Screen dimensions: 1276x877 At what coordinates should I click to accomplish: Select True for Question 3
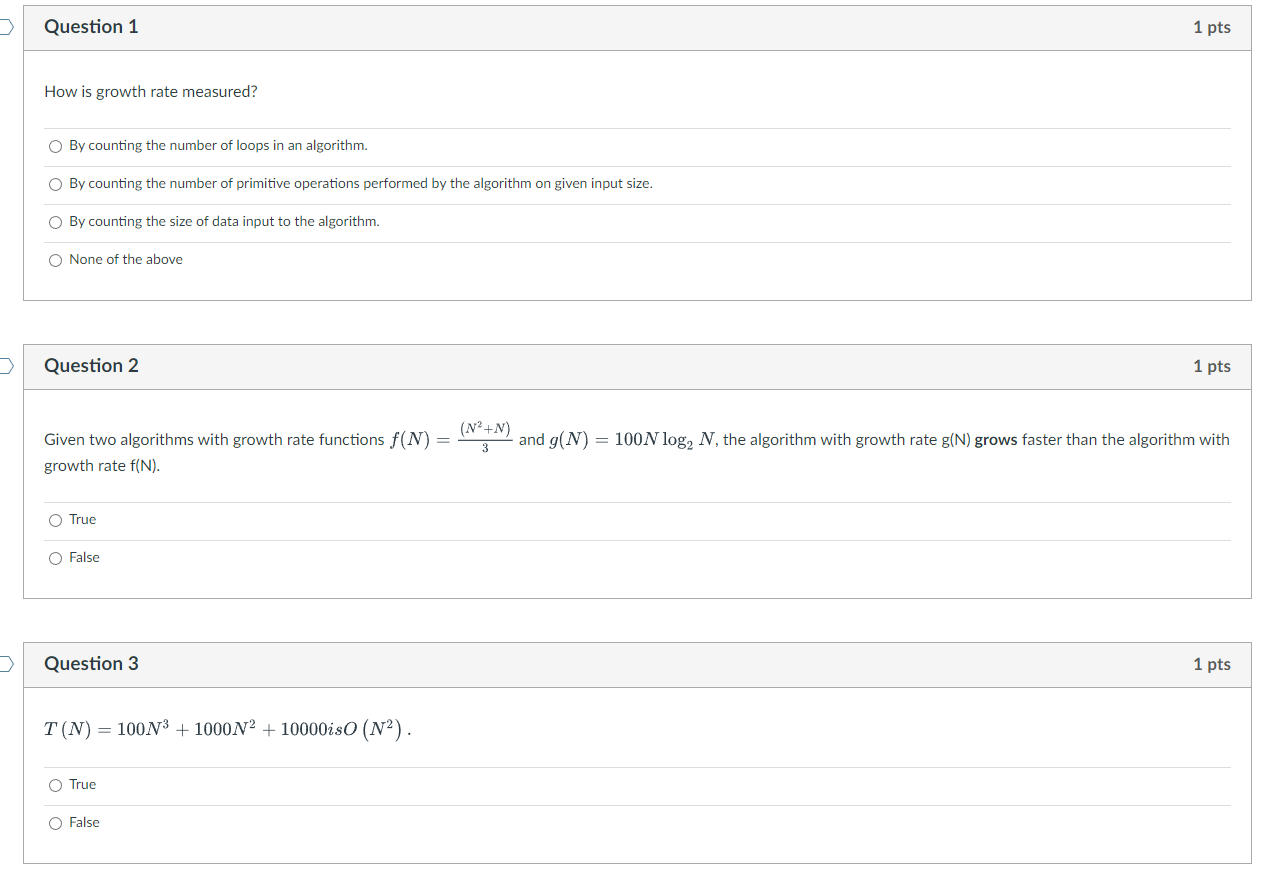click(x=55, y=784)
